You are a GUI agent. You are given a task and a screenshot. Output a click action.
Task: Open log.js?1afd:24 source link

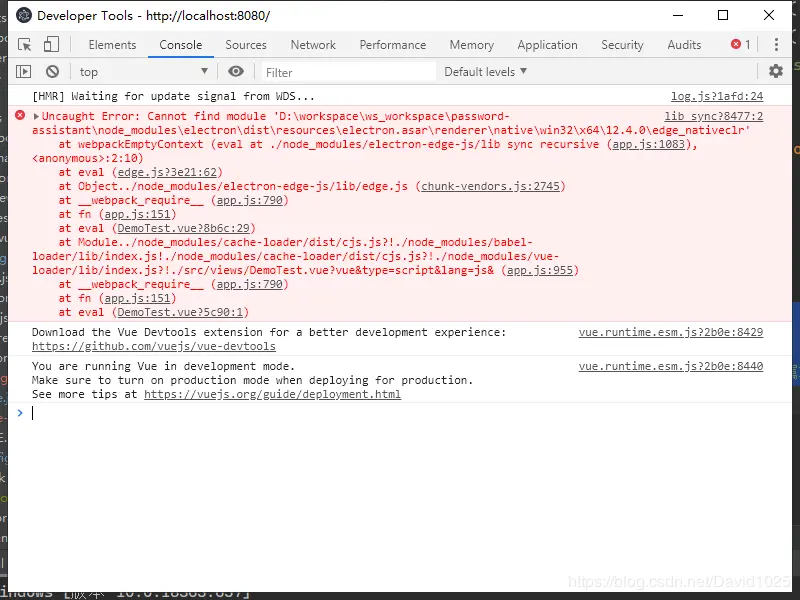(717, 96)
